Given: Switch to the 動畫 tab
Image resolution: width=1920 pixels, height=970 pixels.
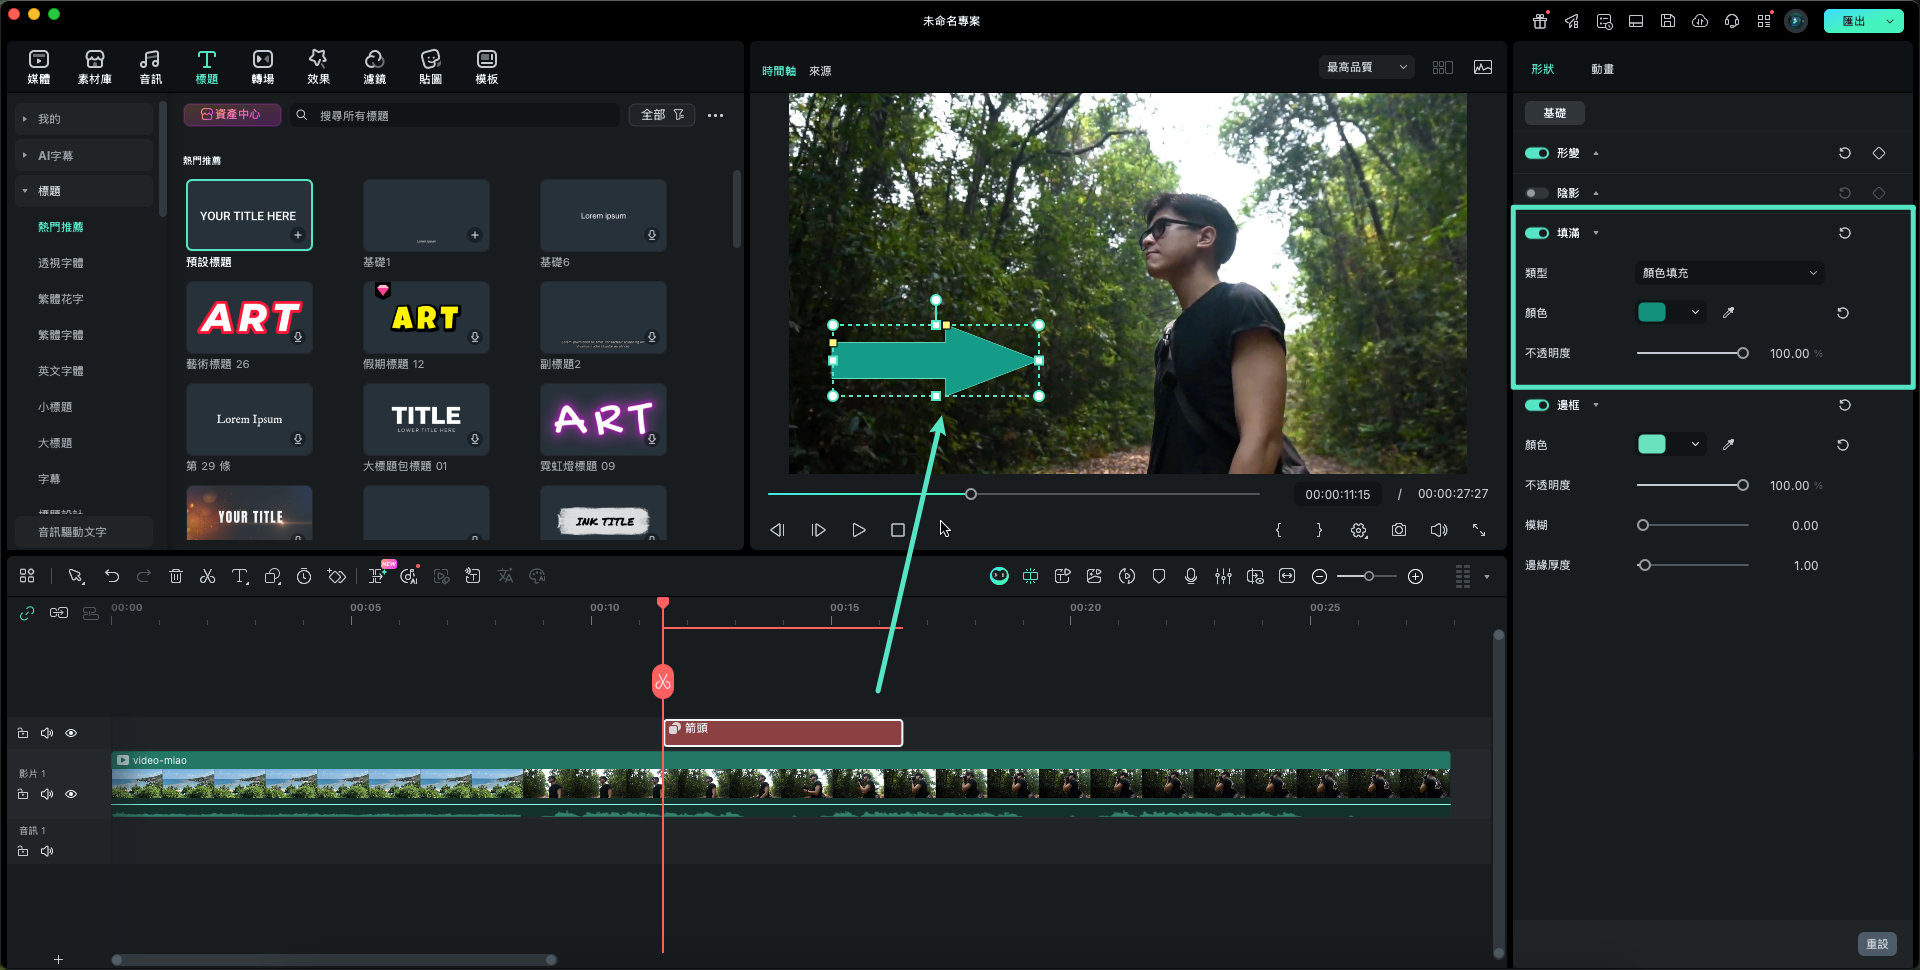Looking at the screenshot, I should coord(1602,69).
